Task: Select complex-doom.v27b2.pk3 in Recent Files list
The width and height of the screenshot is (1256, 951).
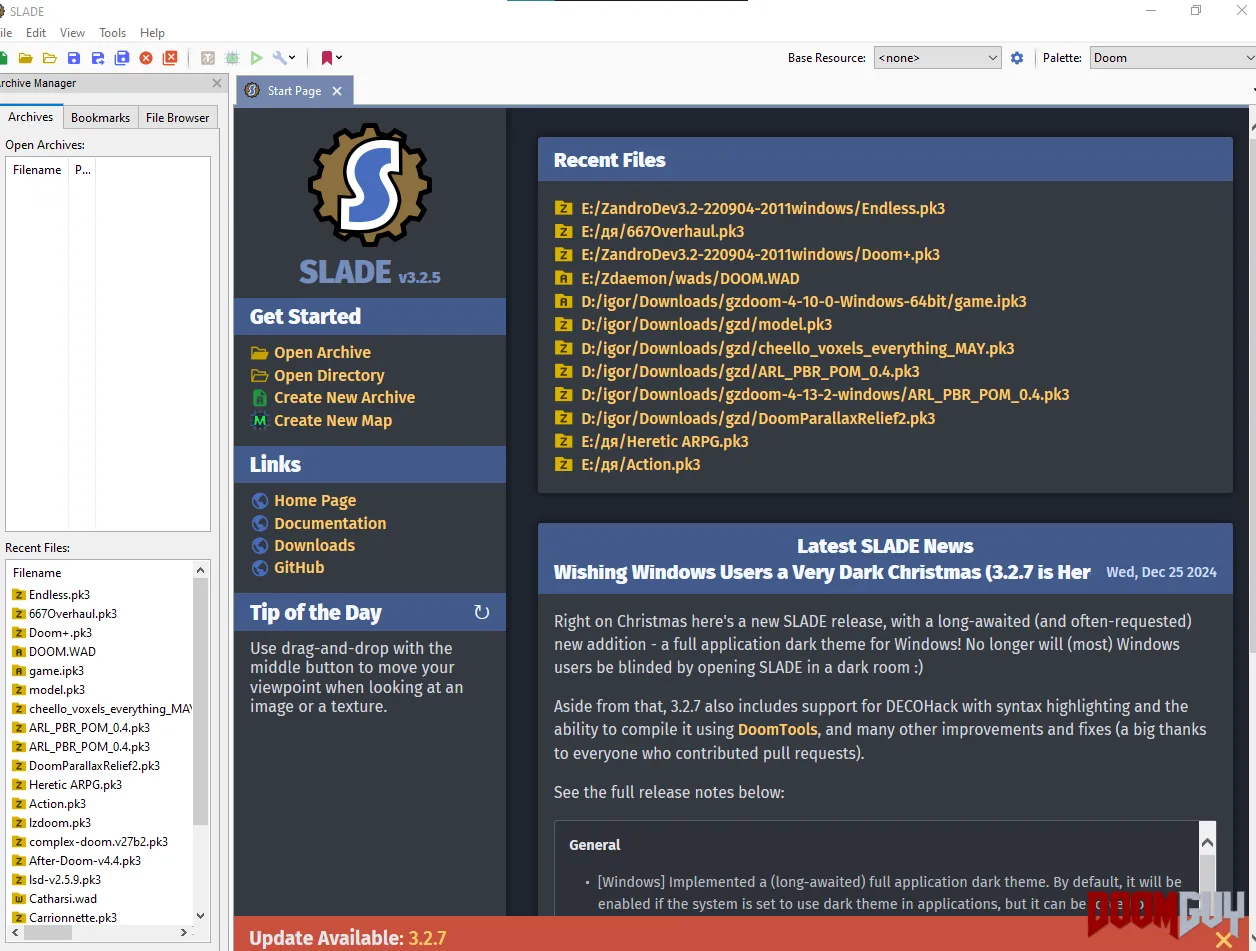Action: pos(98,842)
